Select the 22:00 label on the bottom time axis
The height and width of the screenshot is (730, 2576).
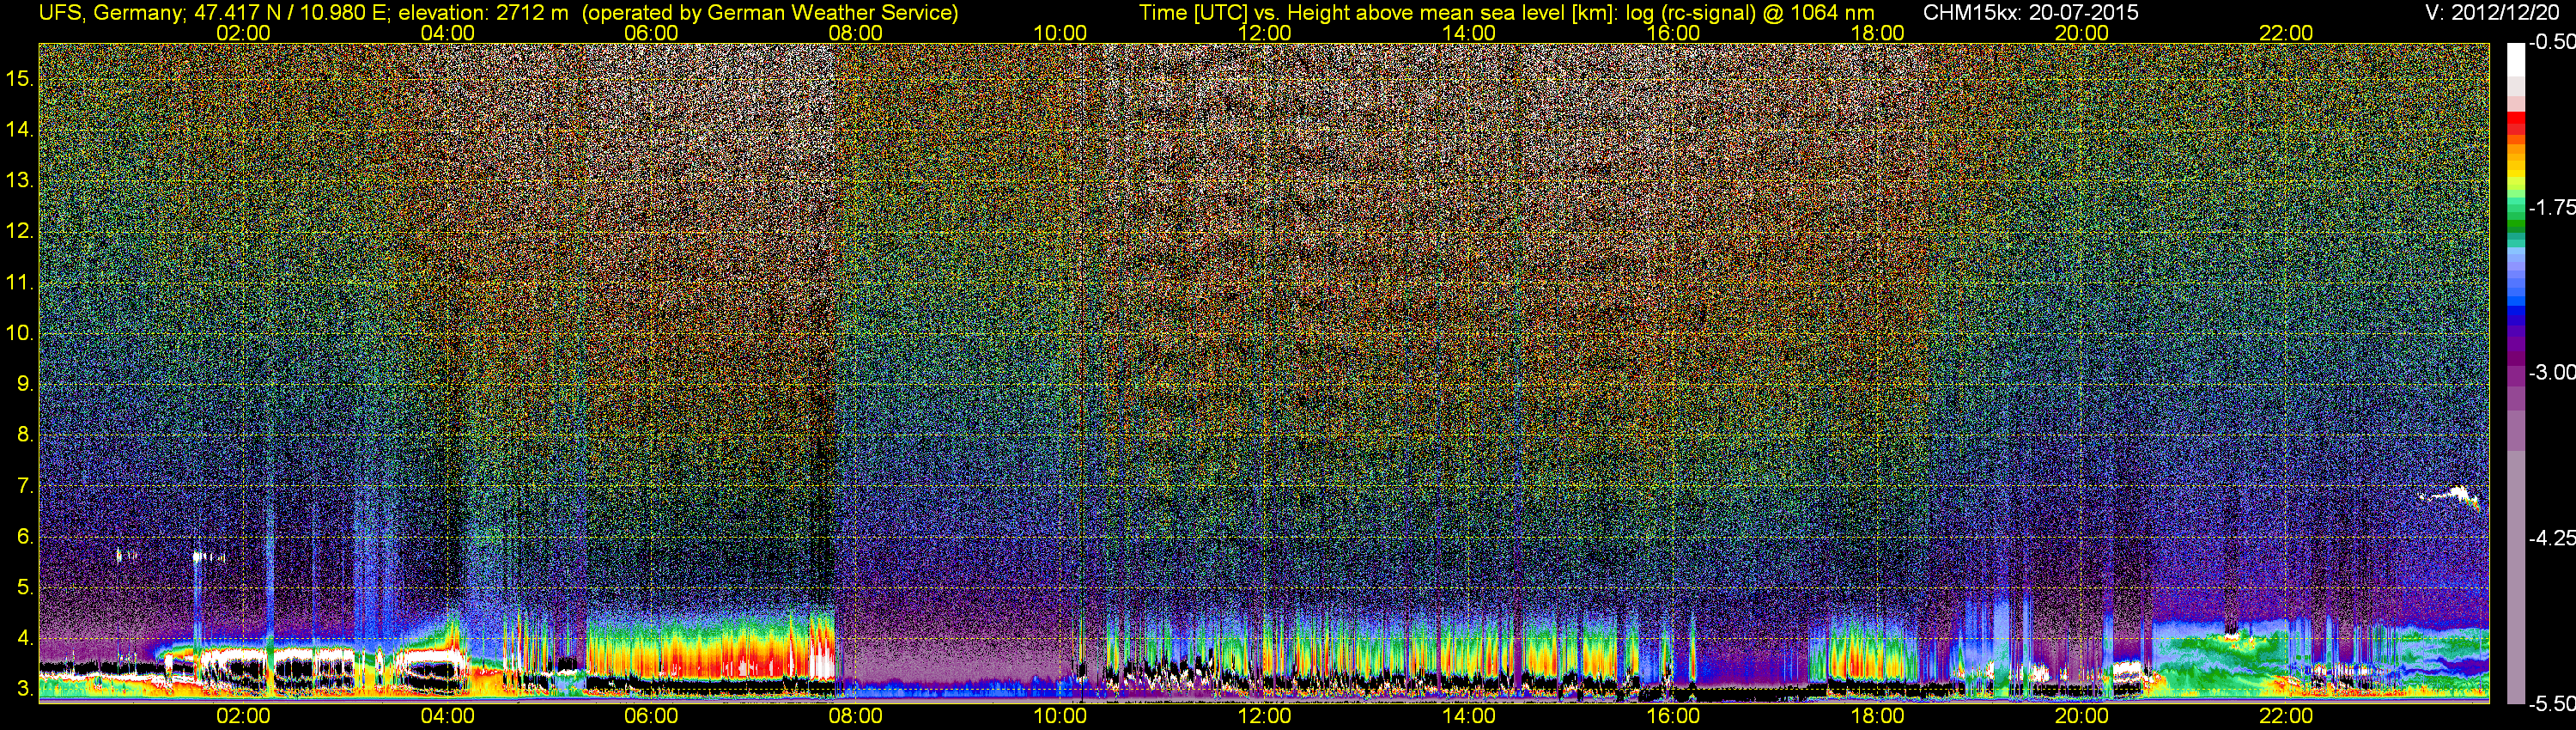(x=2286, y=716)
